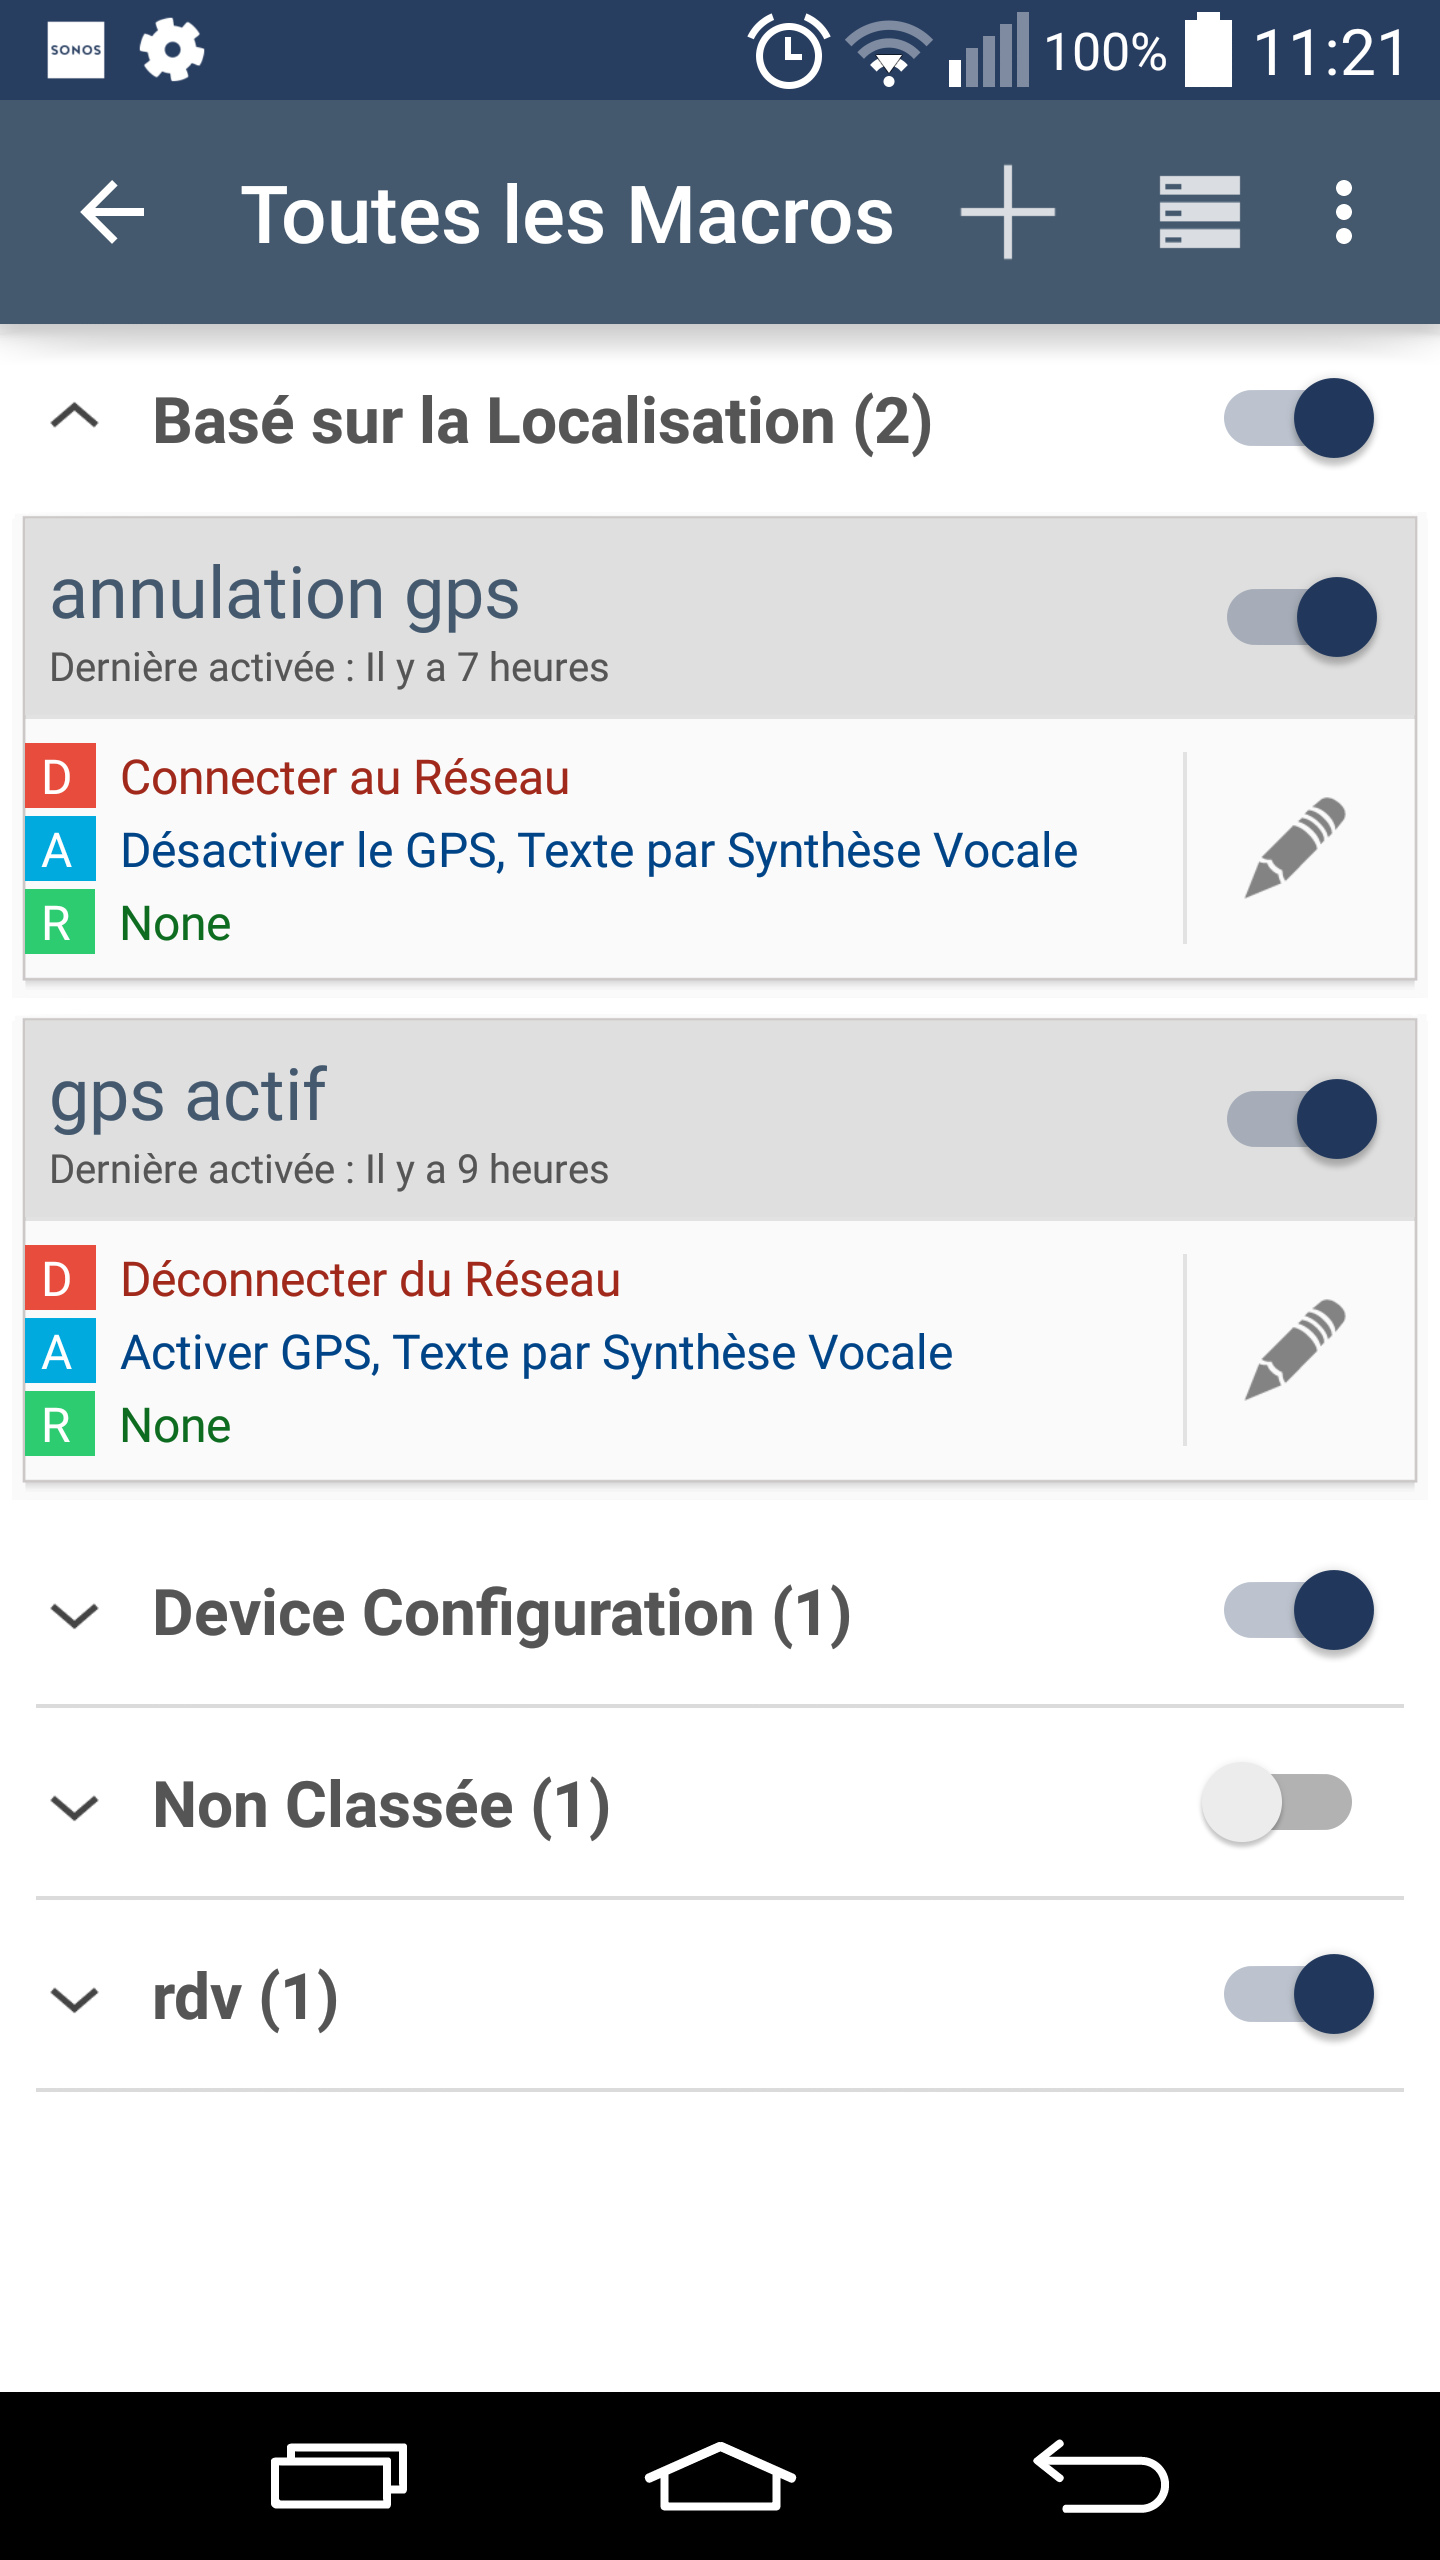
Task: Enable the Non Classée category switch
Action: pos(1277,1802)
